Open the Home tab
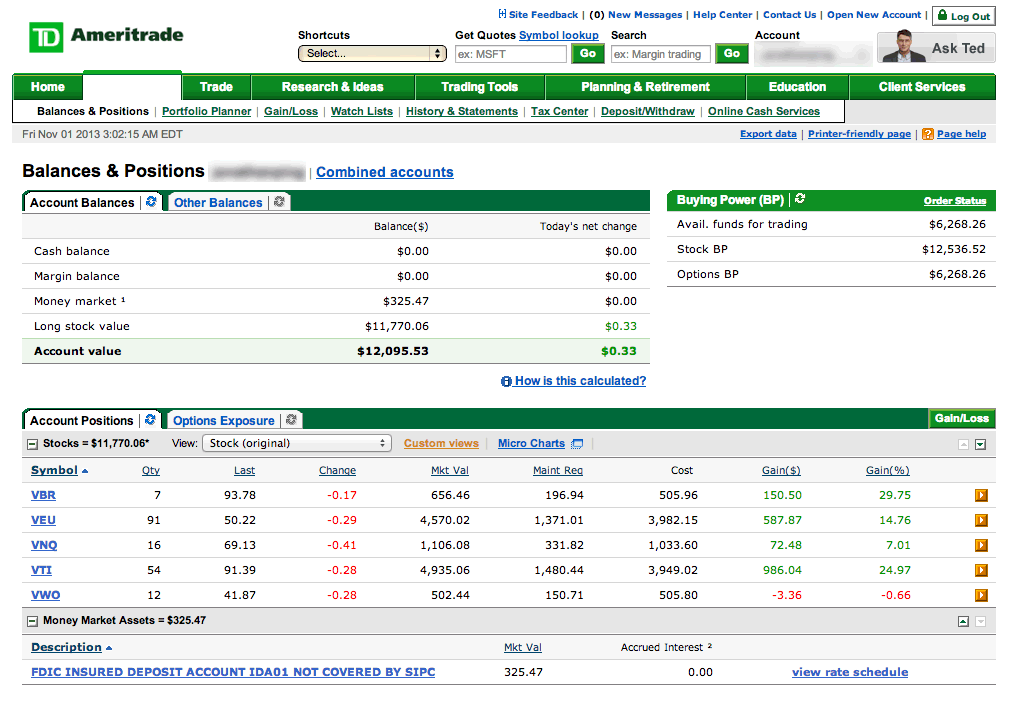The width and height of the screenshot is (1014, 703). click(47, 87)
